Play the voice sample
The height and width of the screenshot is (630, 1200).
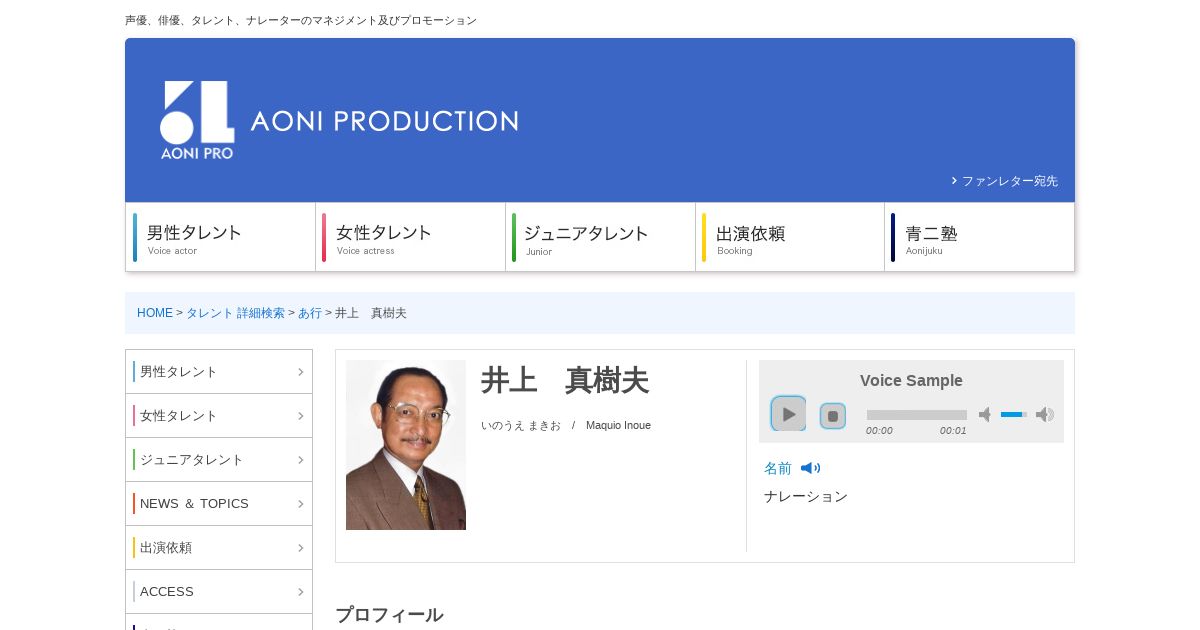tap(788, 414)
